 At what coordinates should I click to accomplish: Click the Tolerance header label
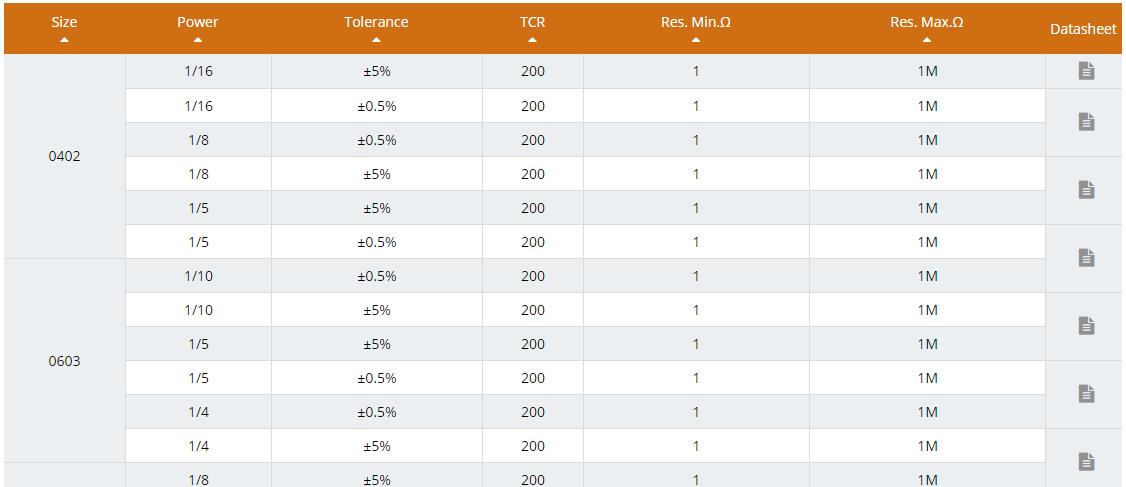(x=376, y=22)
